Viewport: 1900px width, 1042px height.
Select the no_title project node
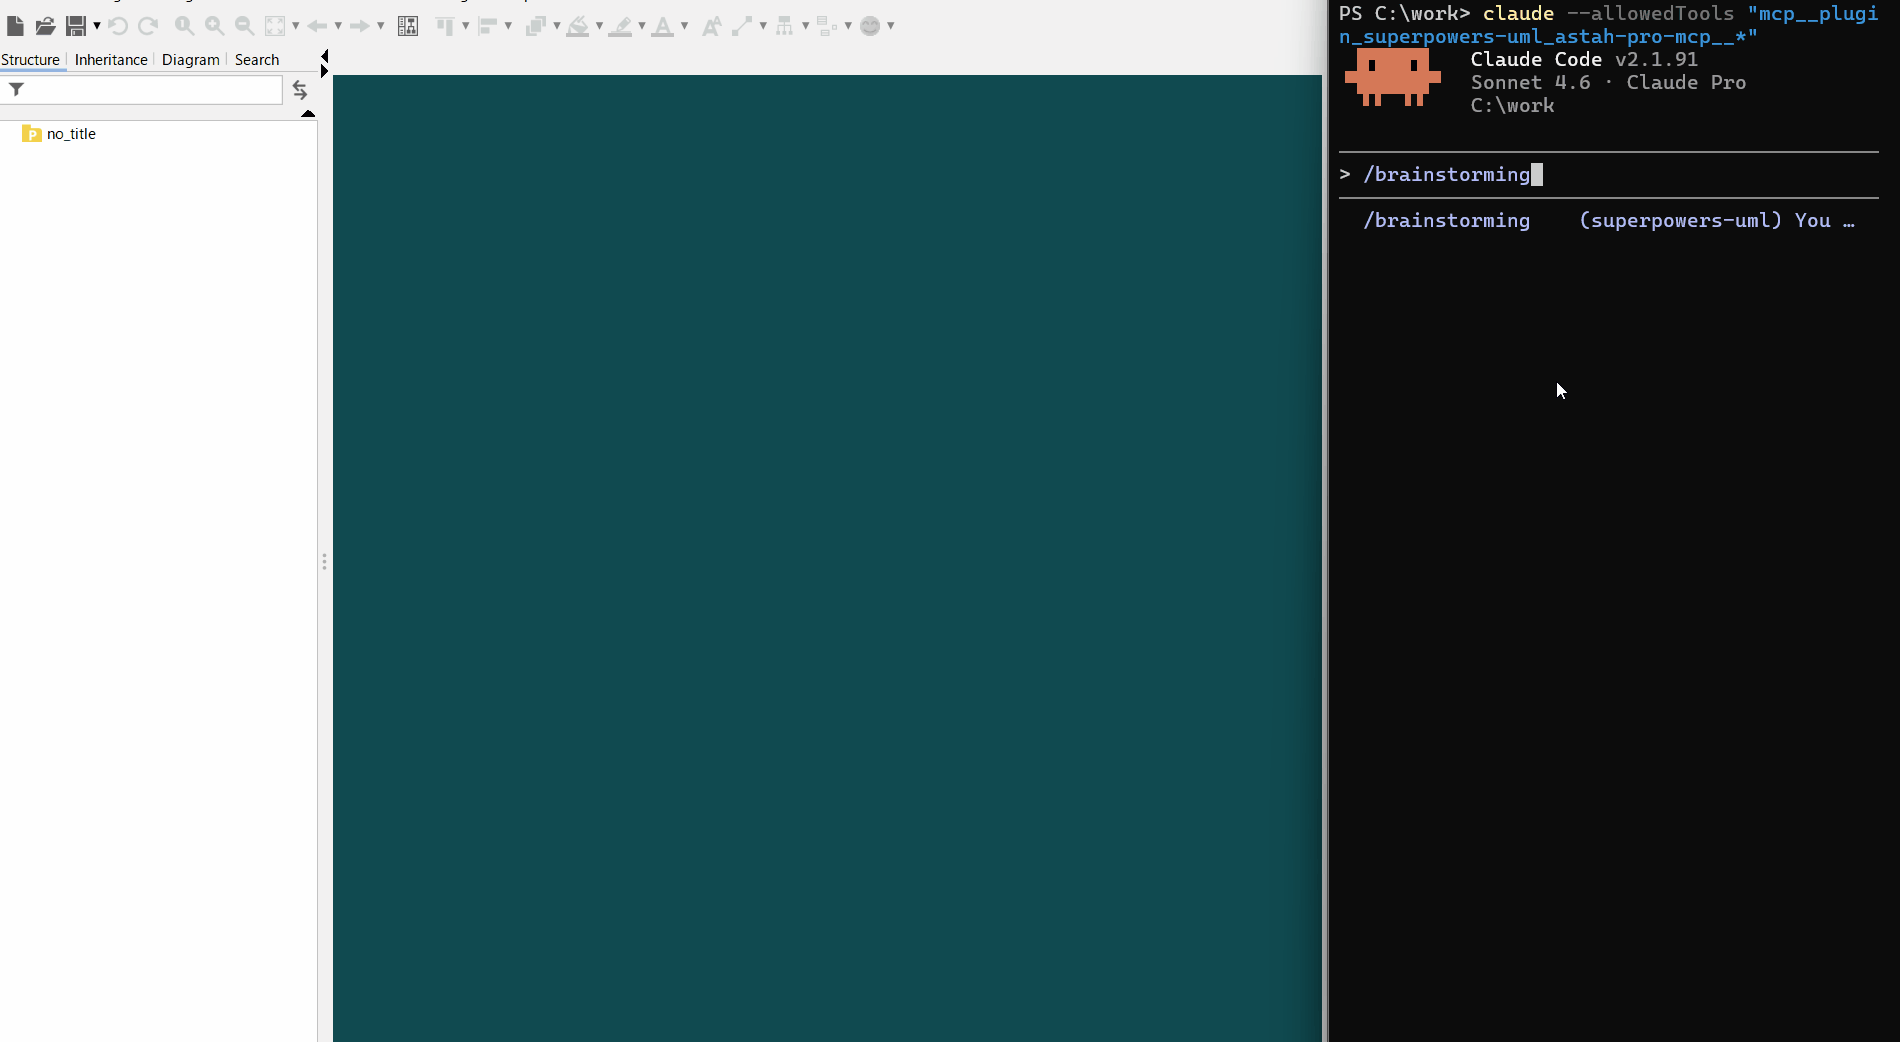(60, 134)
